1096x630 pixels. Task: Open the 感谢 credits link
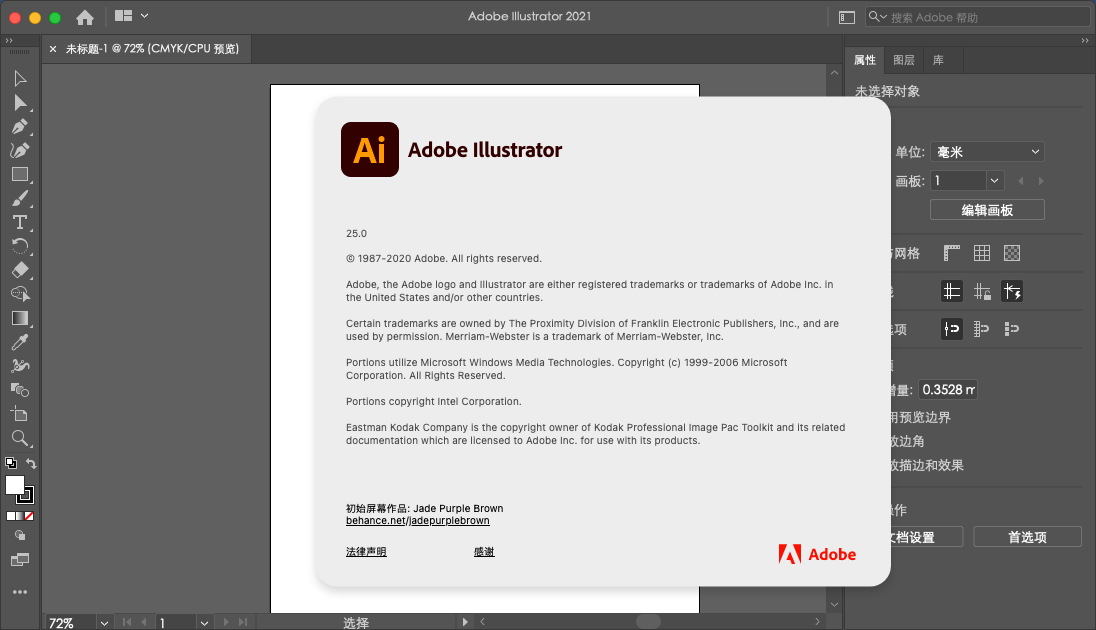tap(484, 552)
